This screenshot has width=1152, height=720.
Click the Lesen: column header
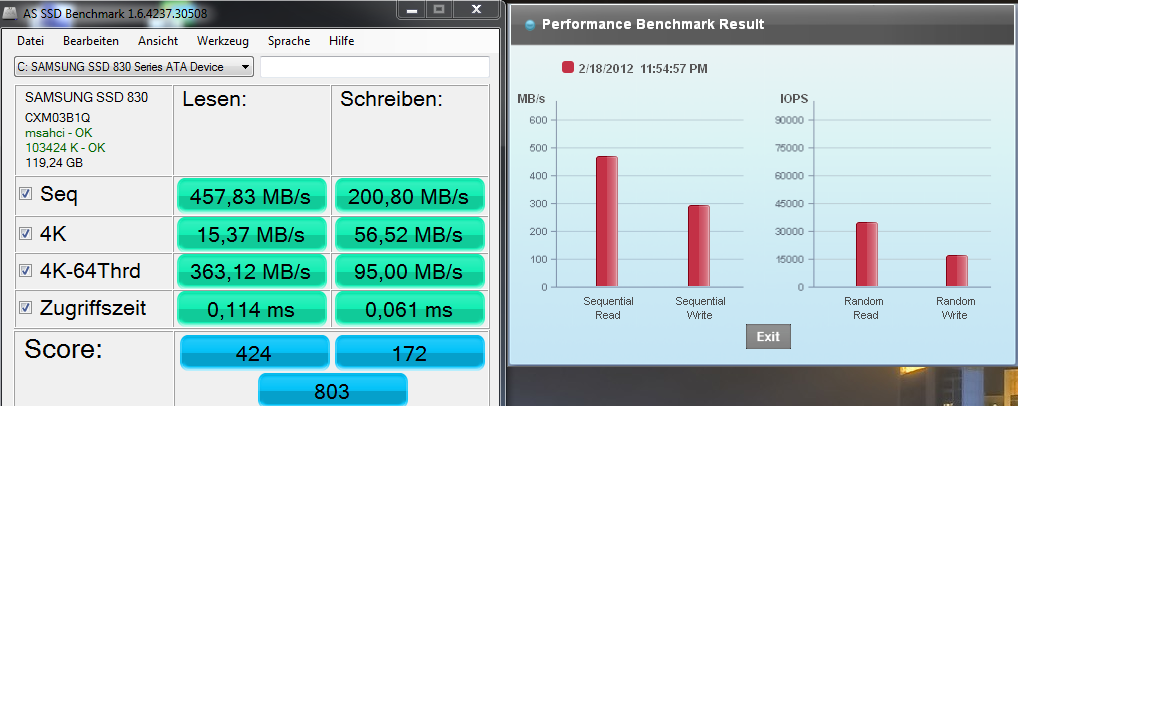215,99
